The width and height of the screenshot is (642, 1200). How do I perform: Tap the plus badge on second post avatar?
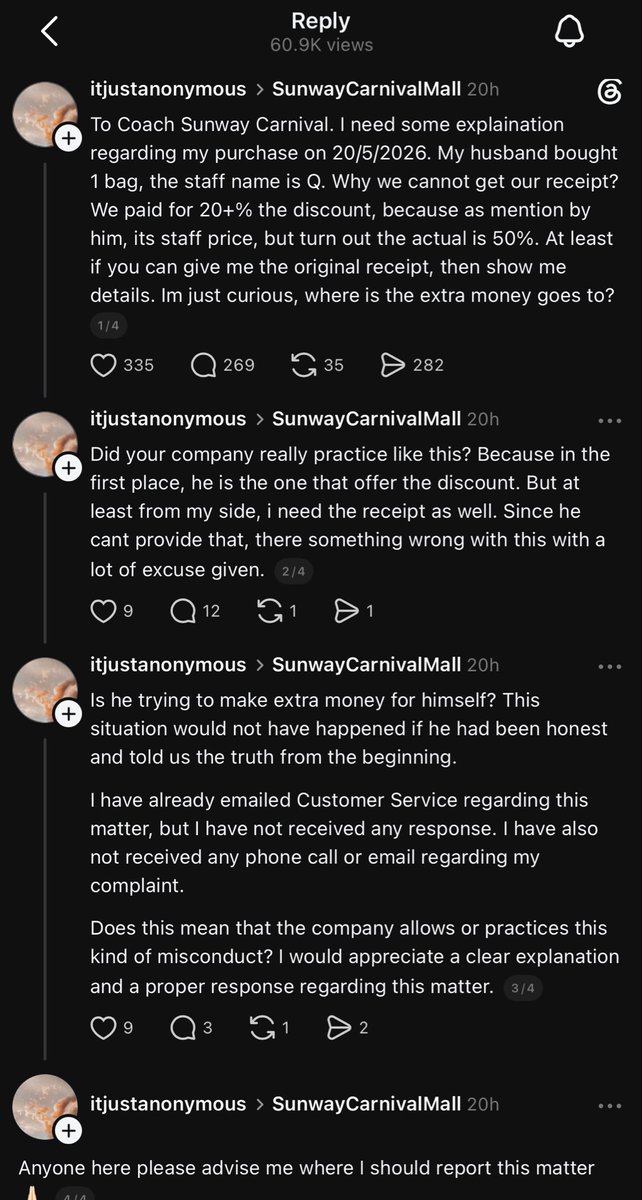point(68,468)
